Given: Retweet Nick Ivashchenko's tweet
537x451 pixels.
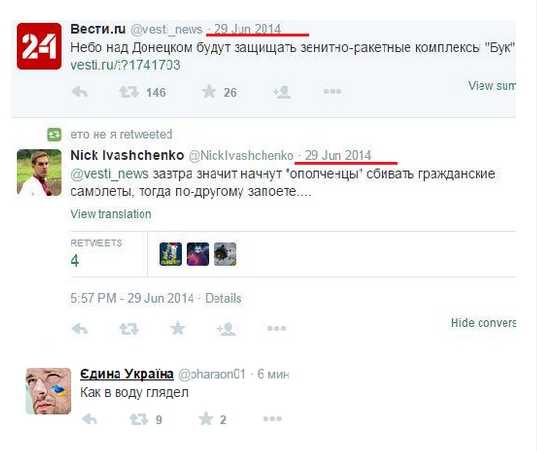Looking at the screenshot, I should 129,329.
